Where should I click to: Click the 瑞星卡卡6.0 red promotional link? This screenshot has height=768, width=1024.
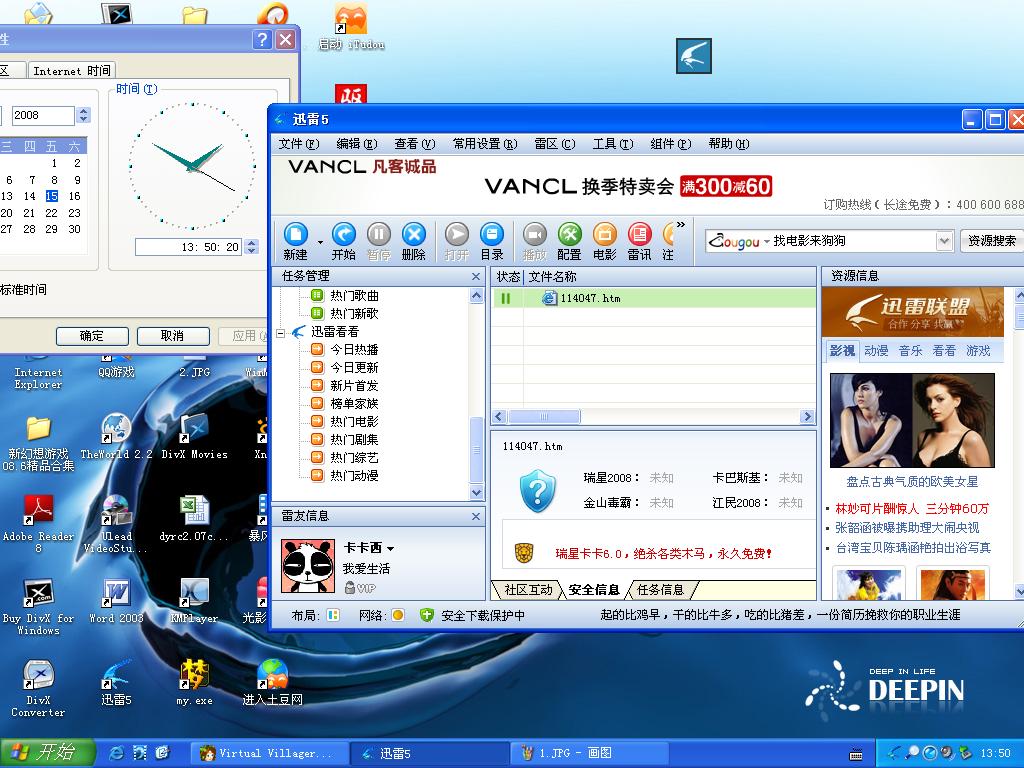point(664,554)
